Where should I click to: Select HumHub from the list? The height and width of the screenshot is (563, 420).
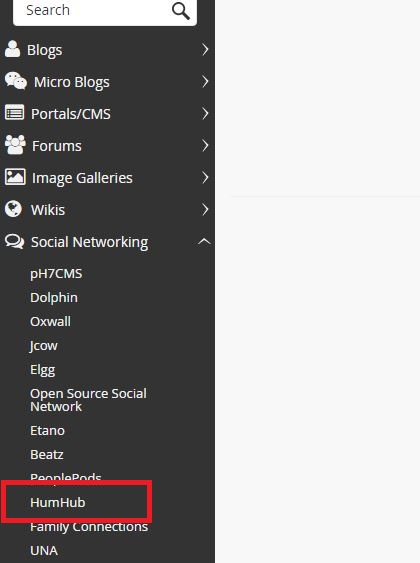(x=58, y=502)
